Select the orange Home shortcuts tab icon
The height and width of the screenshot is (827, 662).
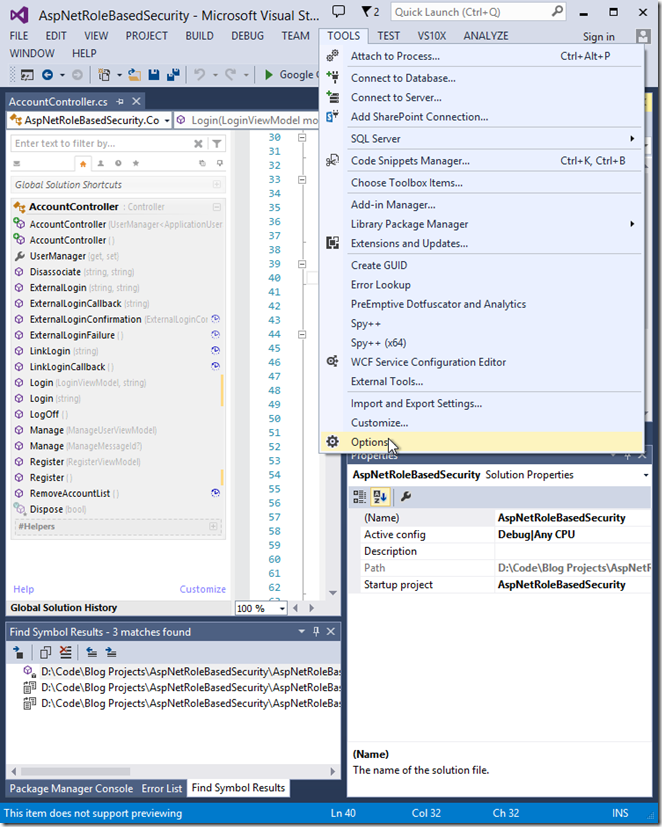click(83, 164)
